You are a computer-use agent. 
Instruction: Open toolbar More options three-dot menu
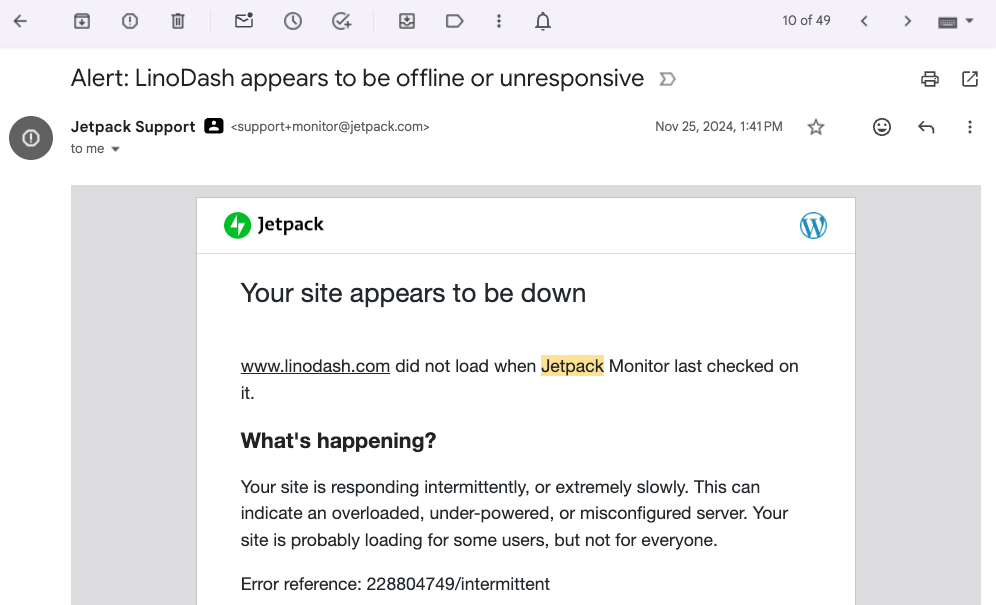pyautogui.click(x=499, y=21)
